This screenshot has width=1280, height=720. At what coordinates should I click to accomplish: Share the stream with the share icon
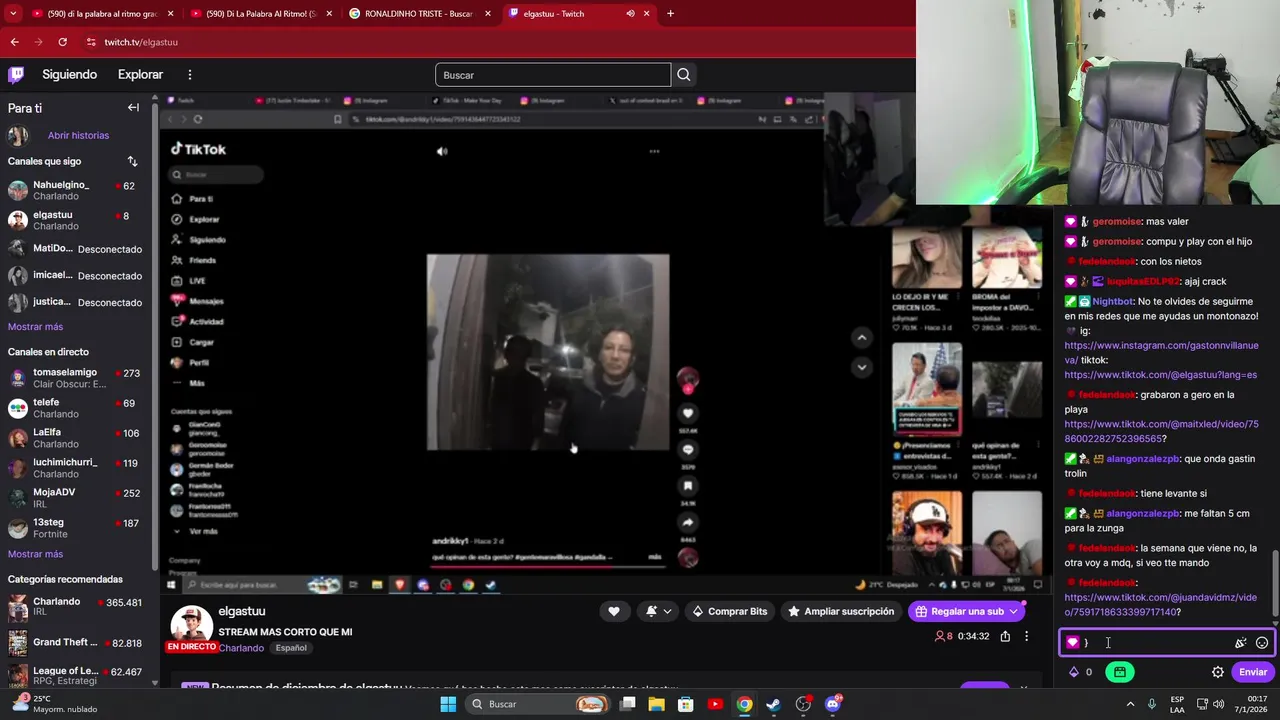pyautogui.click(x=1005, y=636)
